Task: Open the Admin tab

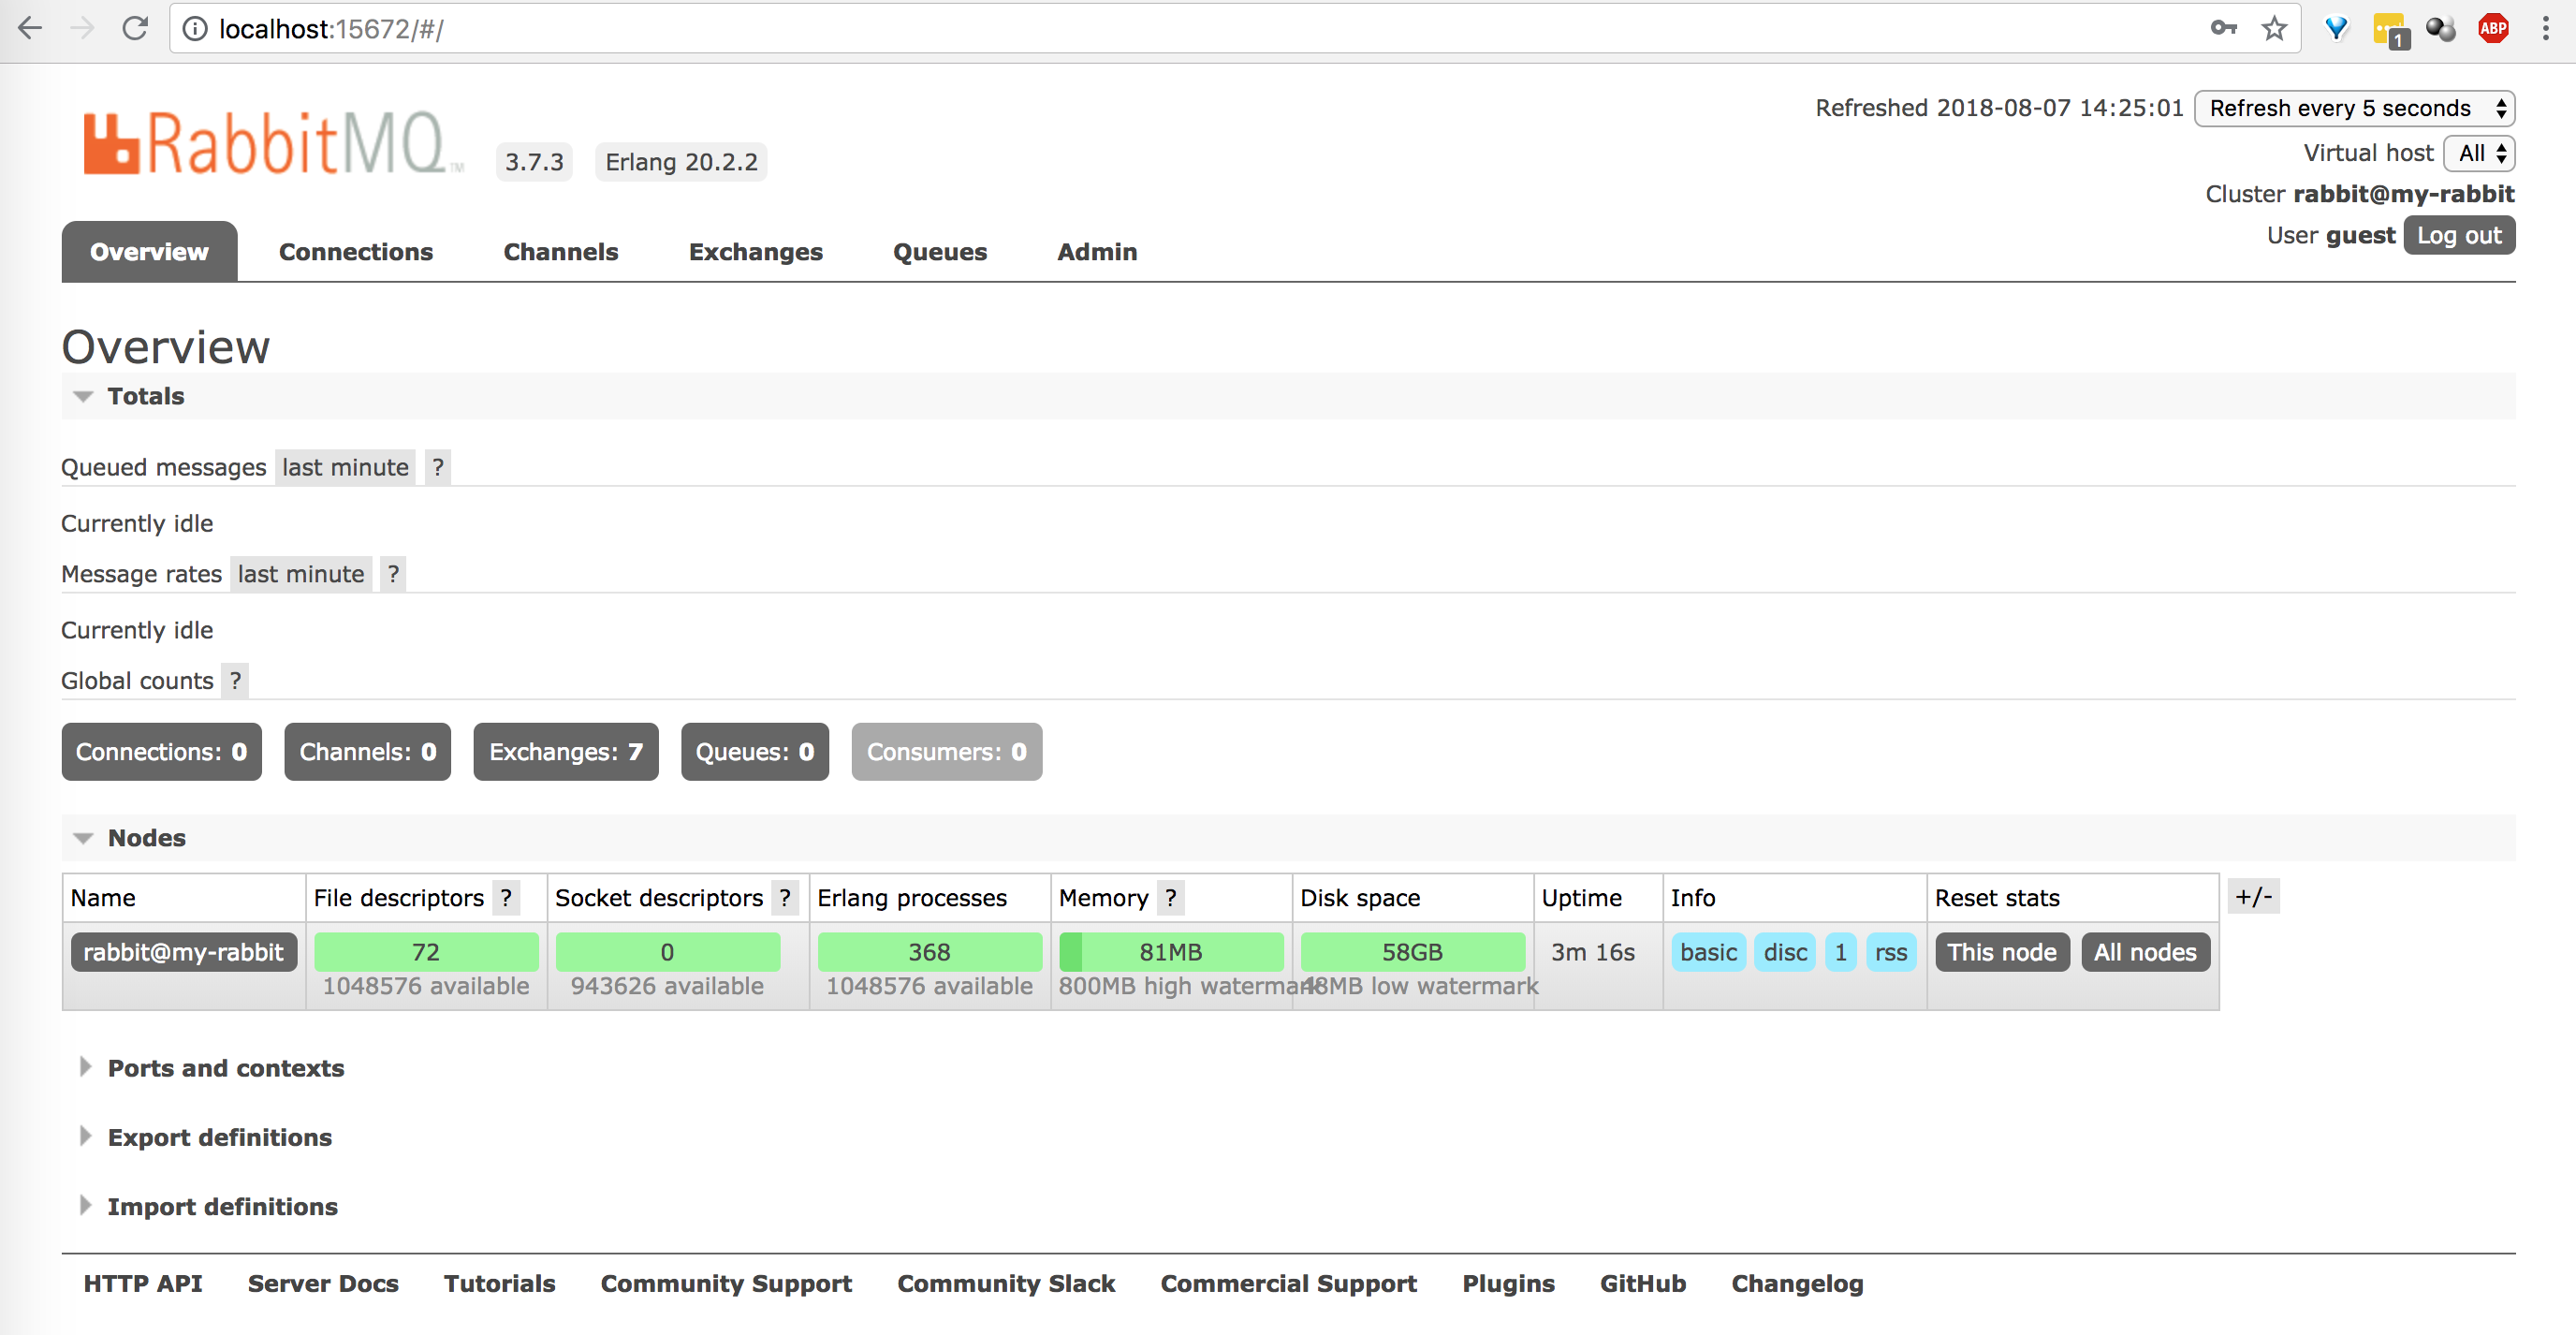Action: click(1096, 252)
